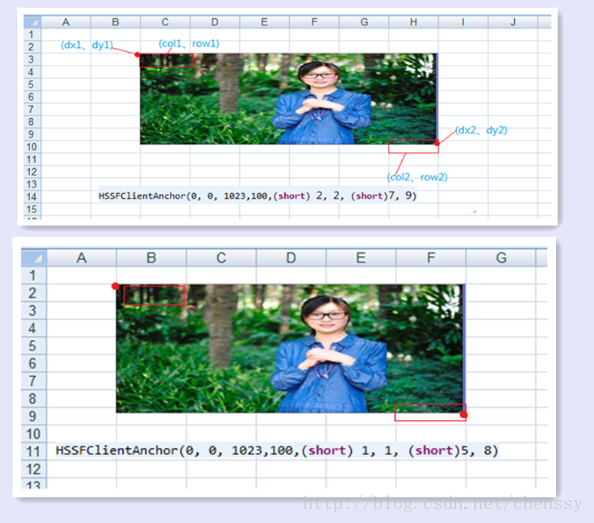Select column D header in the lower spreadsheet

click(x=291, y=258)
